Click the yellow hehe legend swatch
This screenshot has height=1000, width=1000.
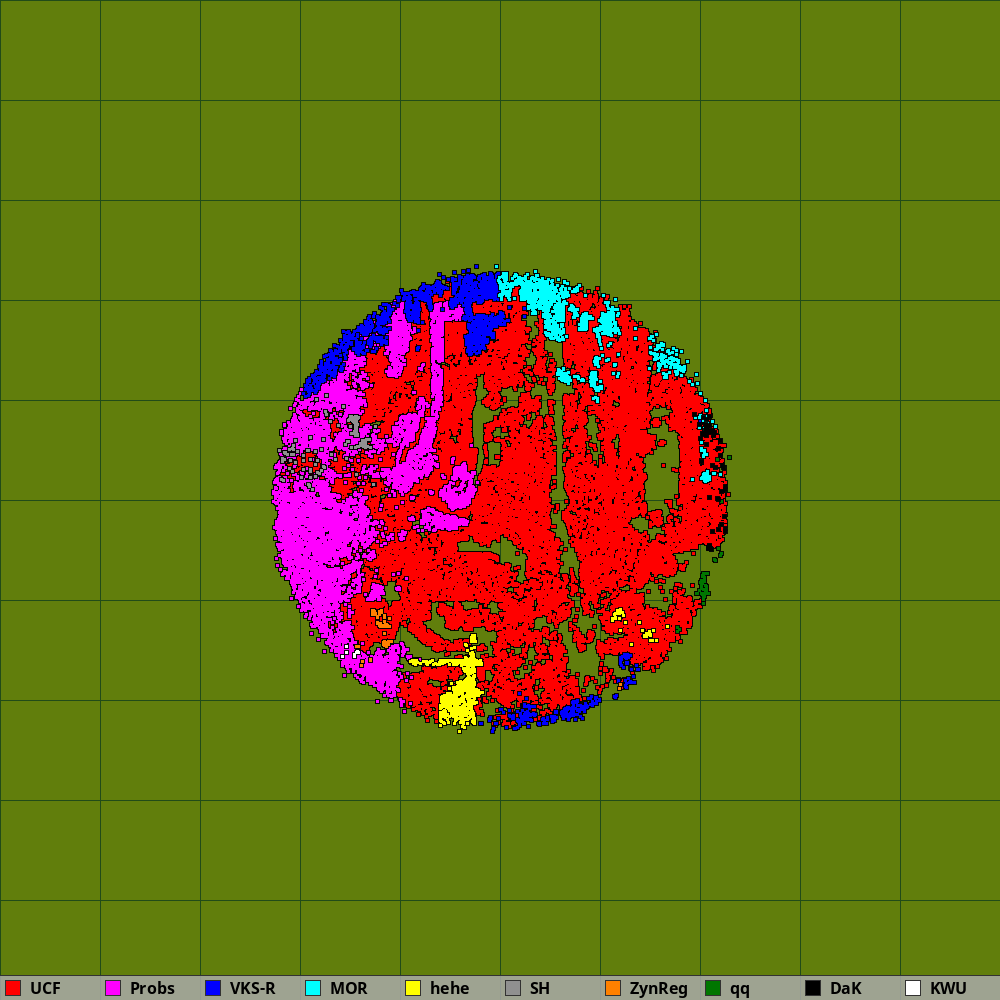coord(413,988)
